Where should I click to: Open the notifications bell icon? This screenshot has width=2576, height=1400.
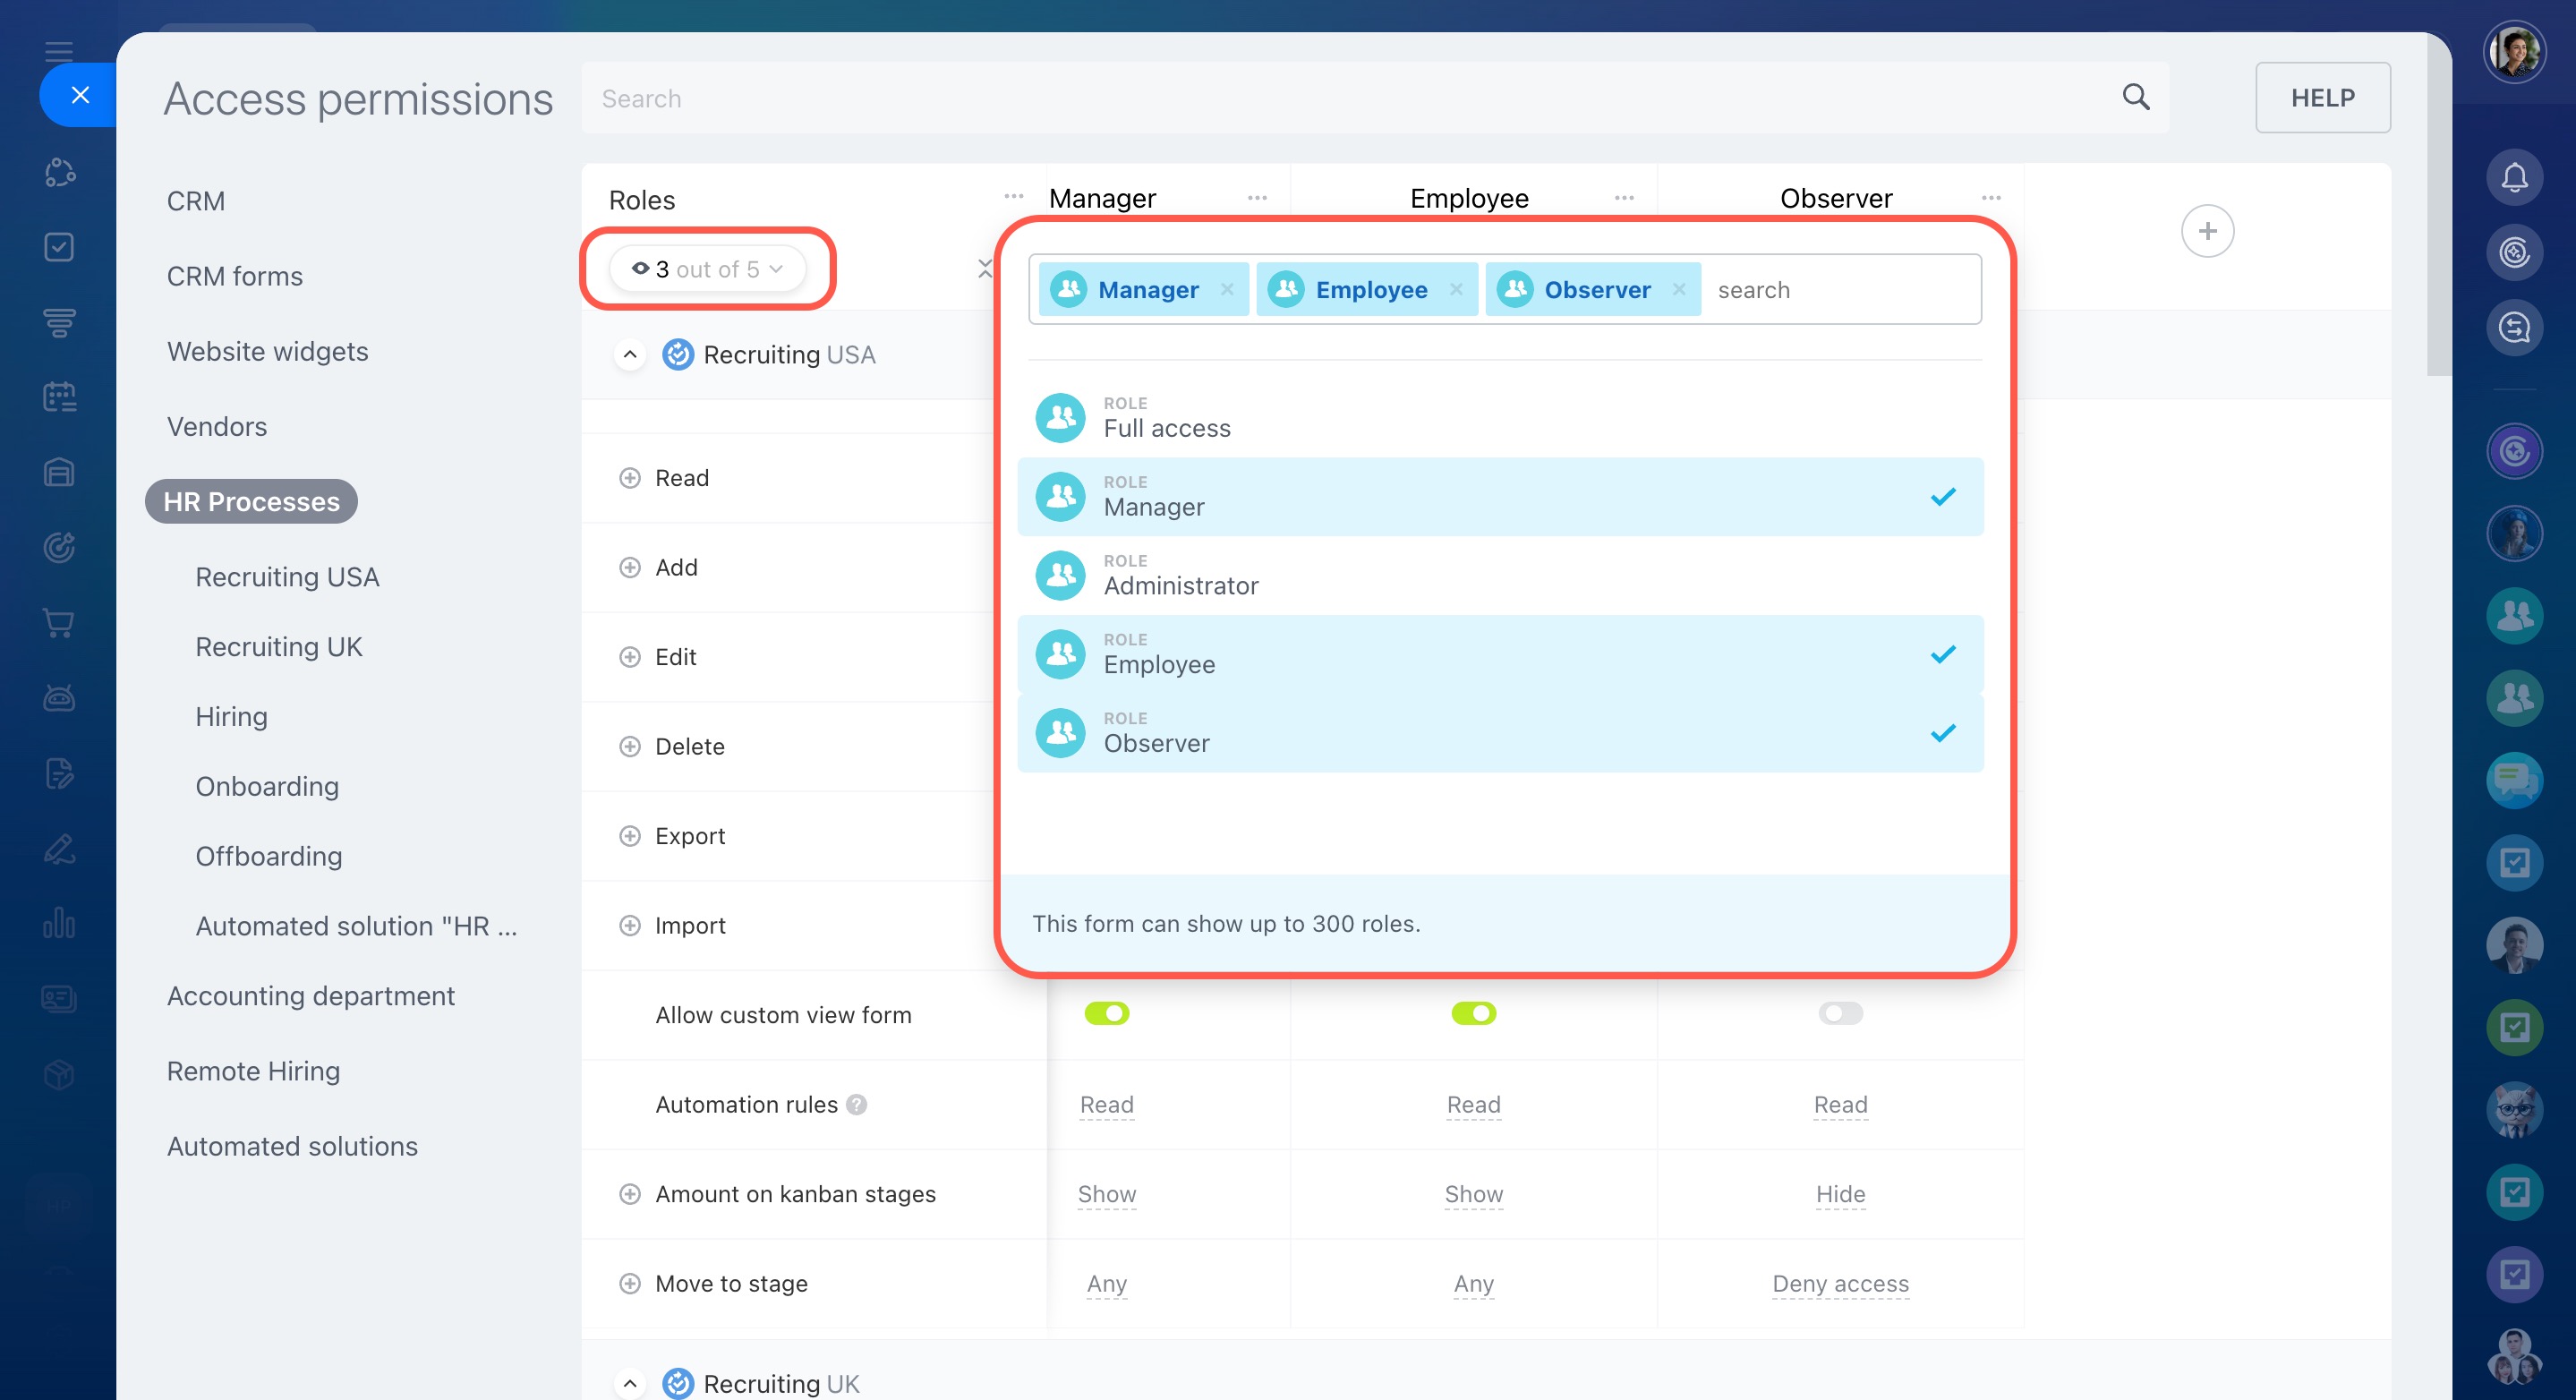point(2514,178)
